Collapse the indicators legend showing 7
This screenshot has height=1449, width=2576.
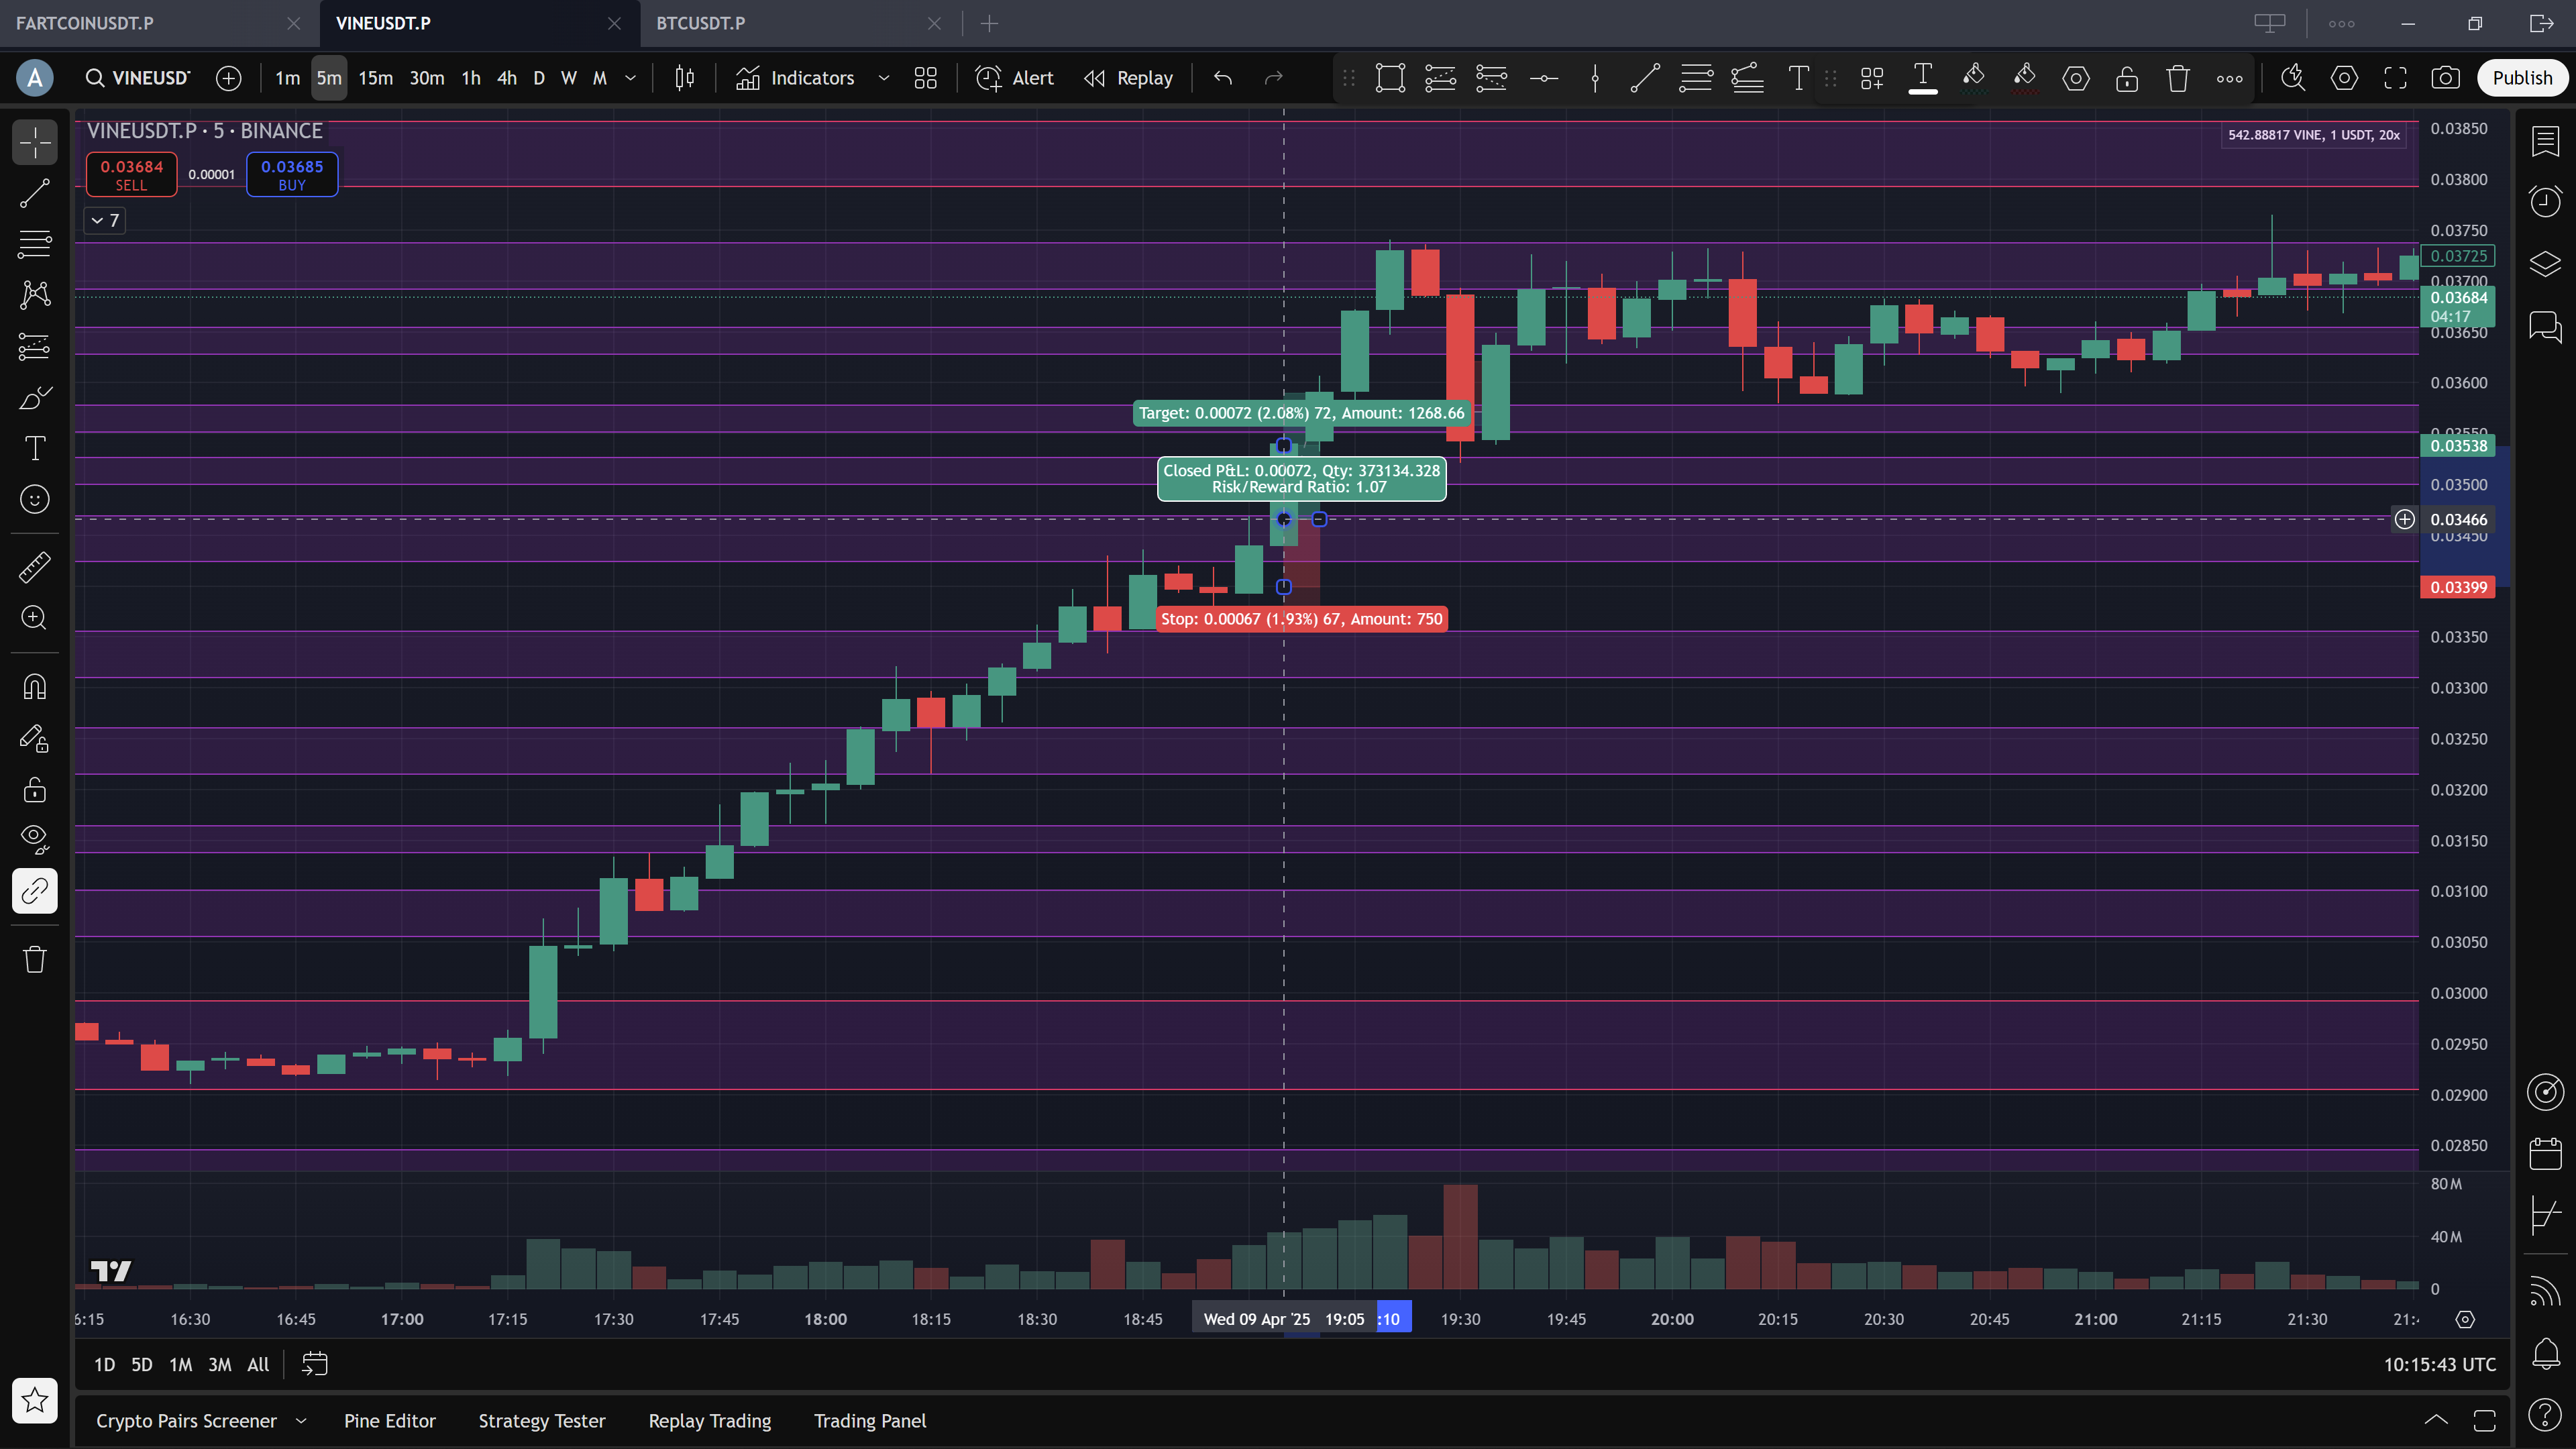point(104,220)
